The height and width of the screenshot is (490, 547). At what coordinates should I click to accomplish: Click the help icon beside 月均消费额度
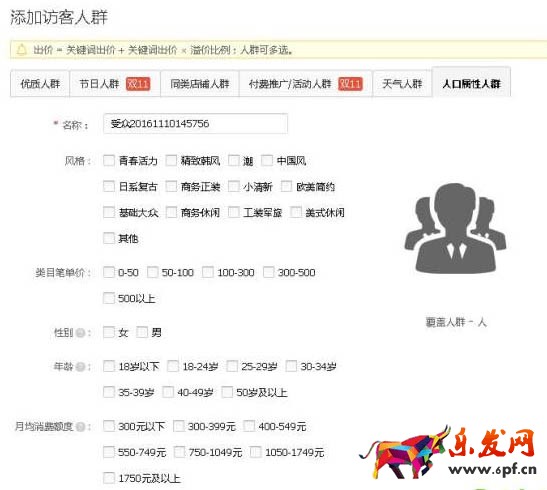pos(81,427)
